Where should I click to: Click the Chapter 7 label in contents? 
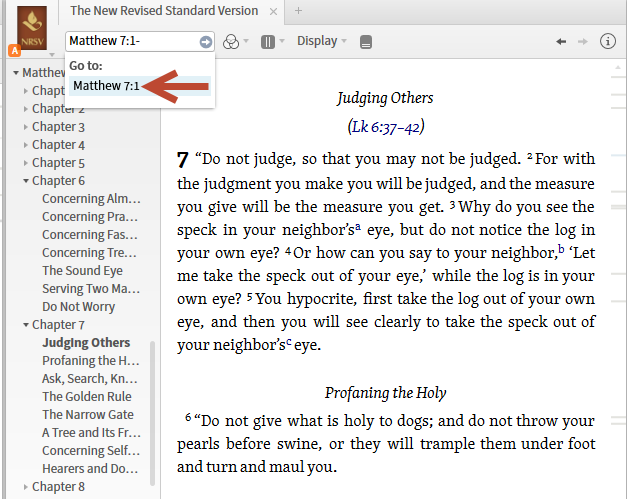(x=58, y=325)
